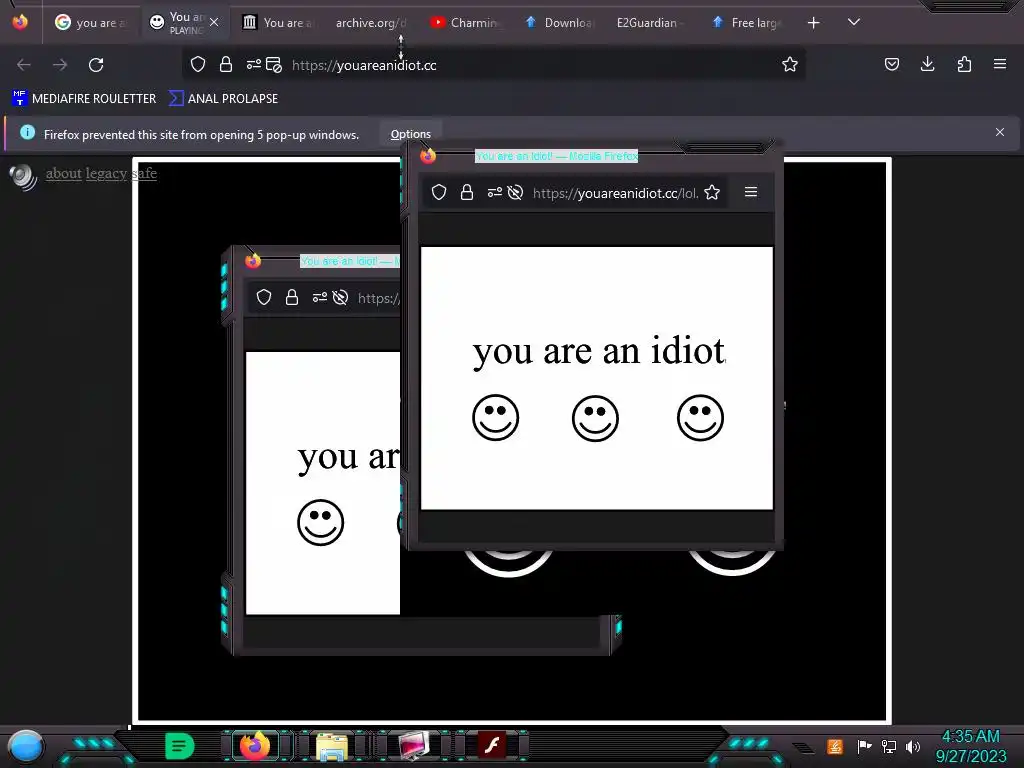The width and height of the screenshot is (1024, 768).
Task: Click the network icon in the system tray
Action: click(888, 746)
